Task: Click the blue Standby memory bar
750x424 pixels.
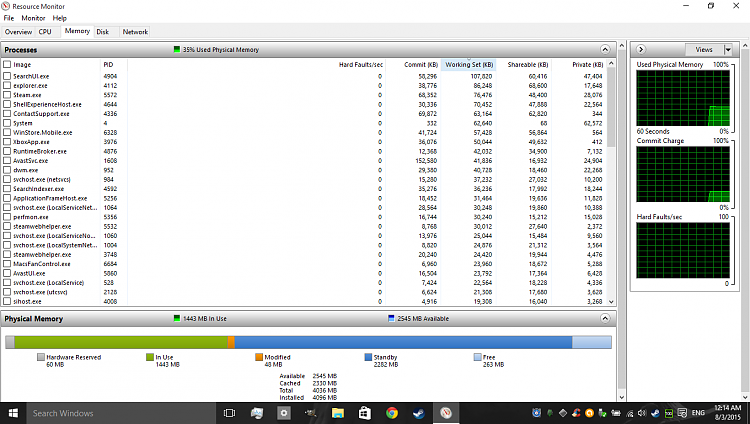Action: (x=403, y=342)
